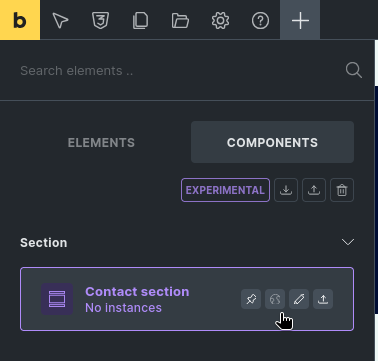Click the yellow Bricks logo
Viewport: 378px width, 361px height.
point(20,20)
